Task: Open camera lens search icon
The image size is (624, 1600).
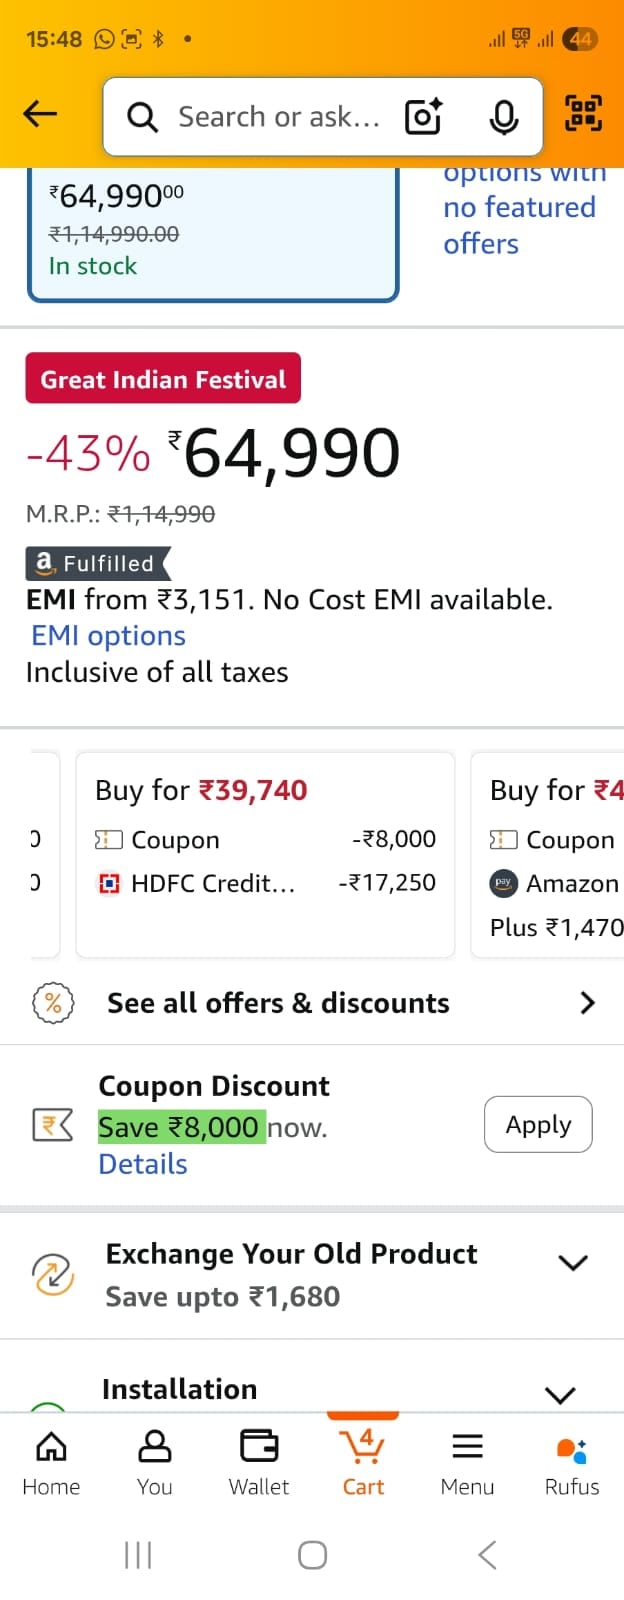Action: pos(423,117)
